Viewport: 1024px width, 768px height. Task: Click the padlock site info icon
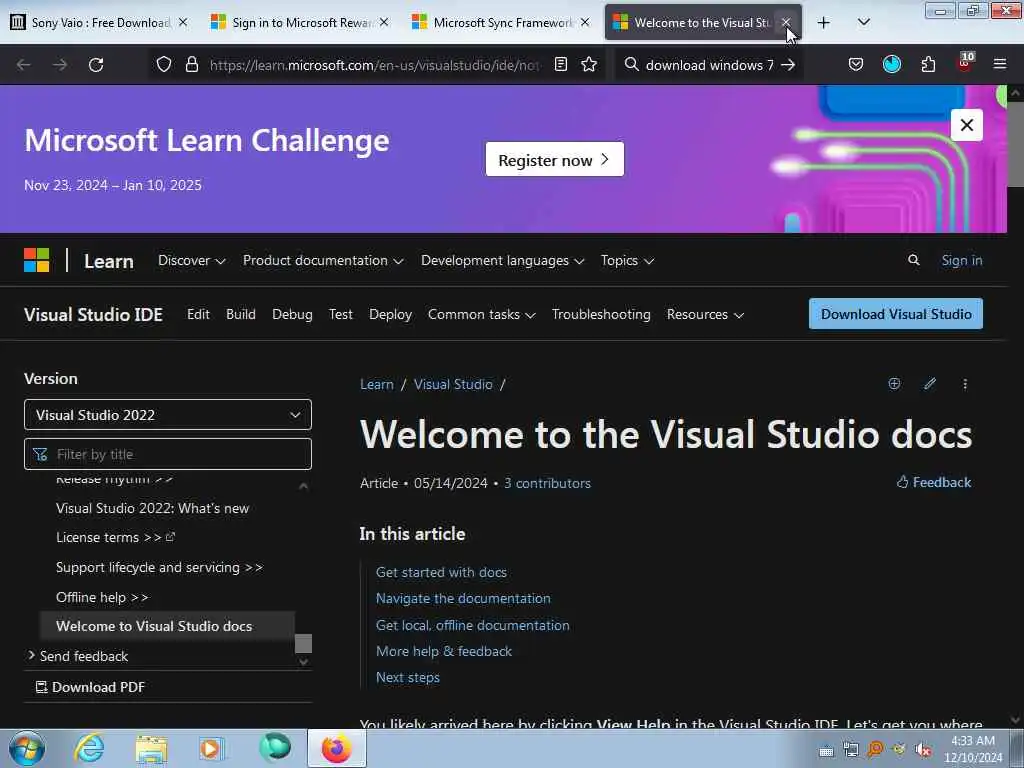click(x=191, y=64)
